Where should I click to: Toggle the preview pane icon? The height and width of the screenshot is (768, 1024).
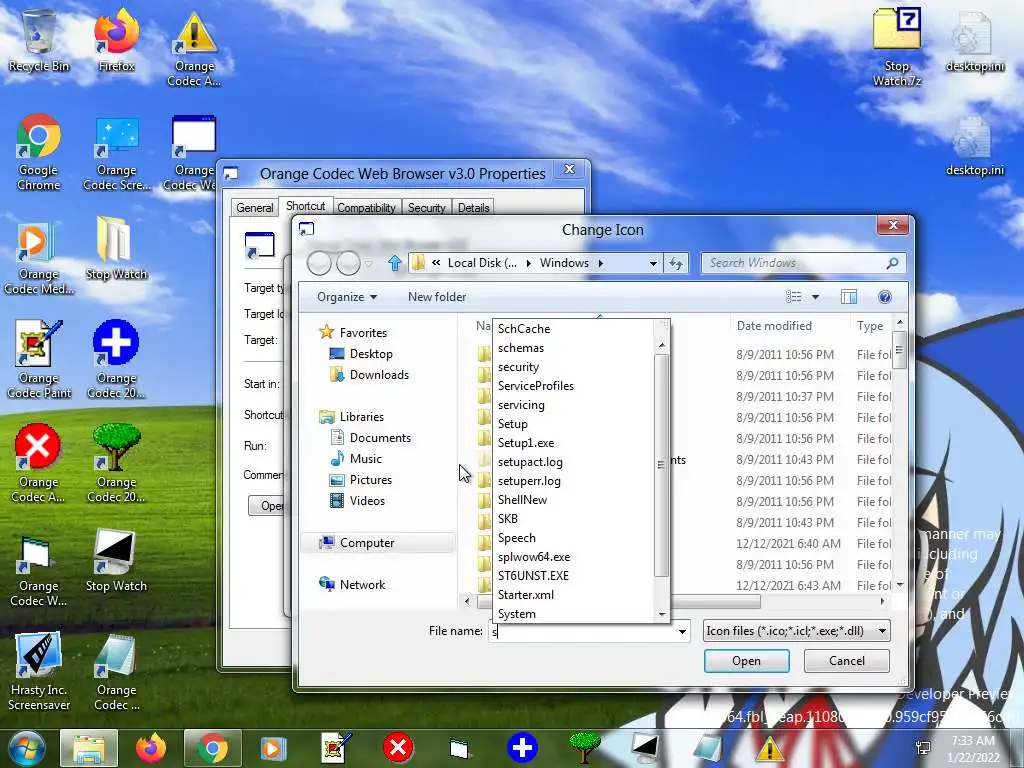[x=848, y=297]
